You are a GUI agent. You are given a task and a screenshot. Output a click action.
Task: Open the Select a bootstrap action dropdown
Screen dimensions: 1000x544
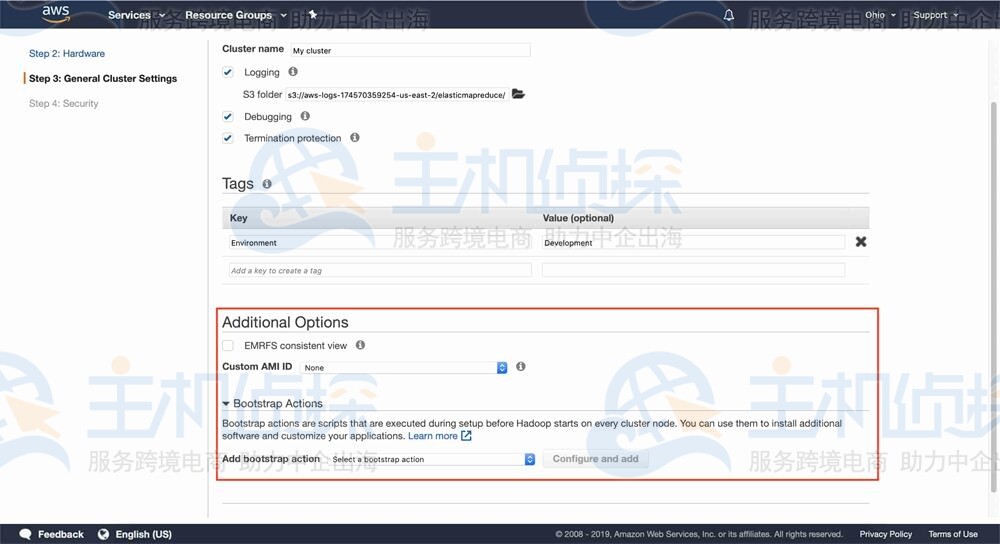tap(432, 459)
